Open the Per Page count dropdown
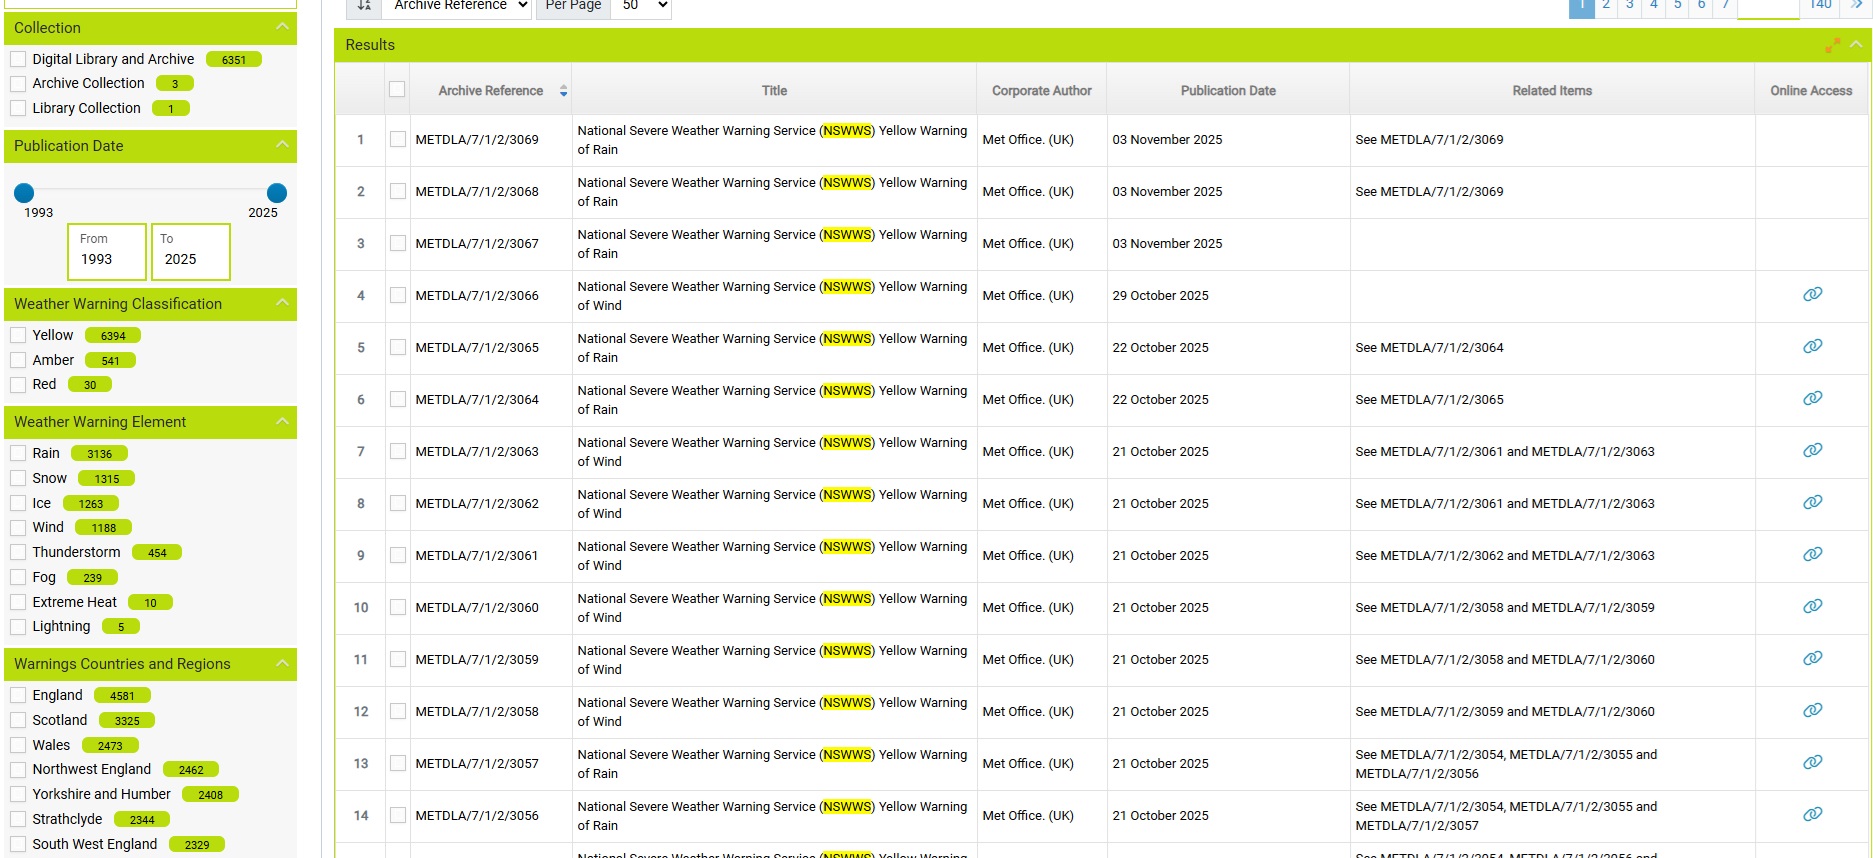The height and width of the screenshot is (858, 1873). pos(640,6)
